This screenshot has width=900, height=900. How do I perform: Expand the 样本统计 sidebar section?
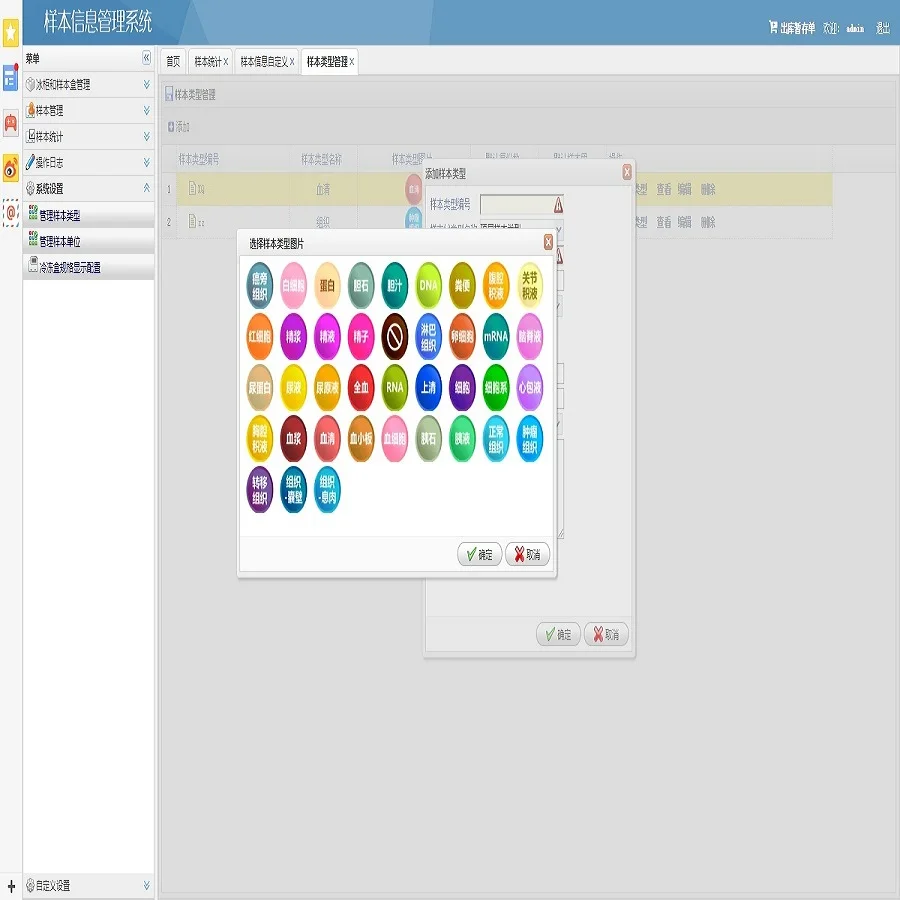[88, 137]
